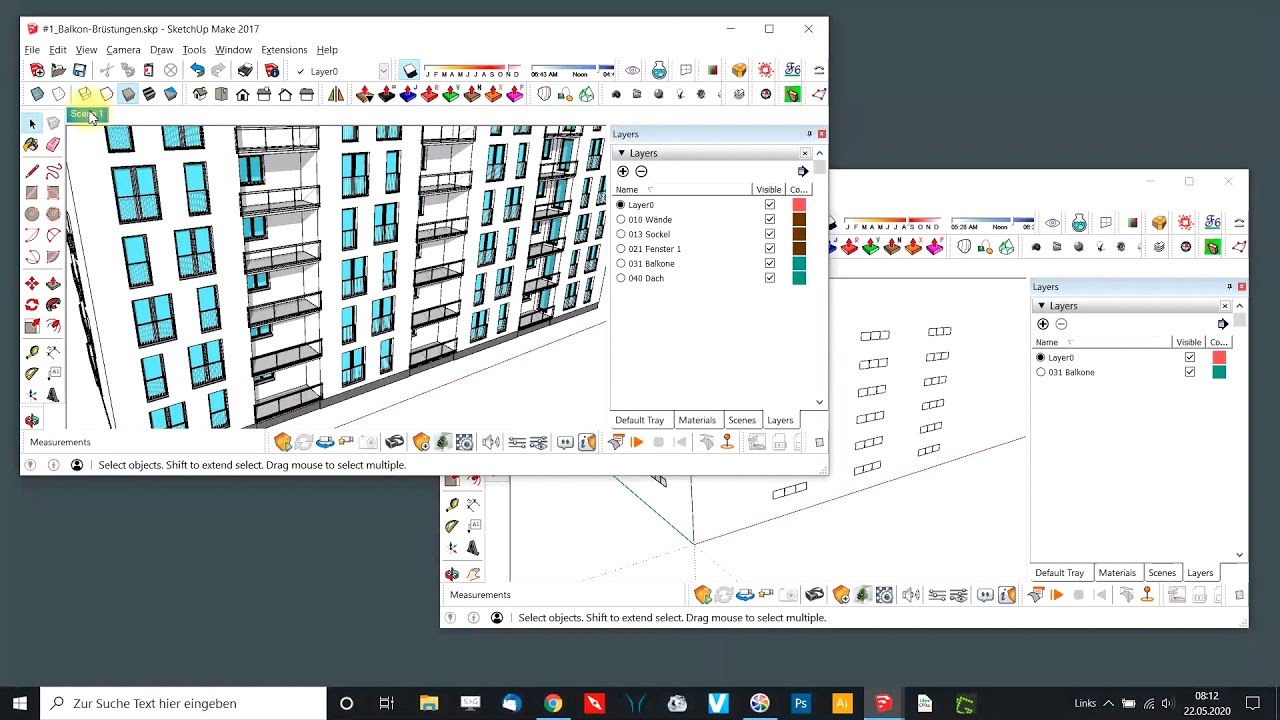The height and width of the screenshot is (720, 1280).
Task: Switch to Scenes tab in back window
Action: point(1162,573)
